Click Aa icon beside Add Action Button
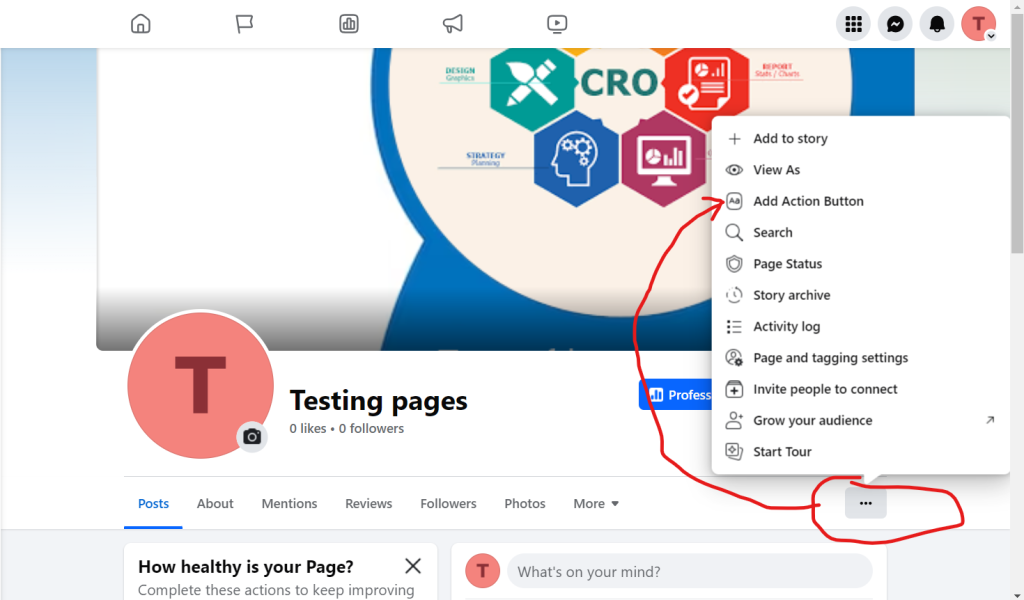 pyautogui.click(x=734, y=201)
